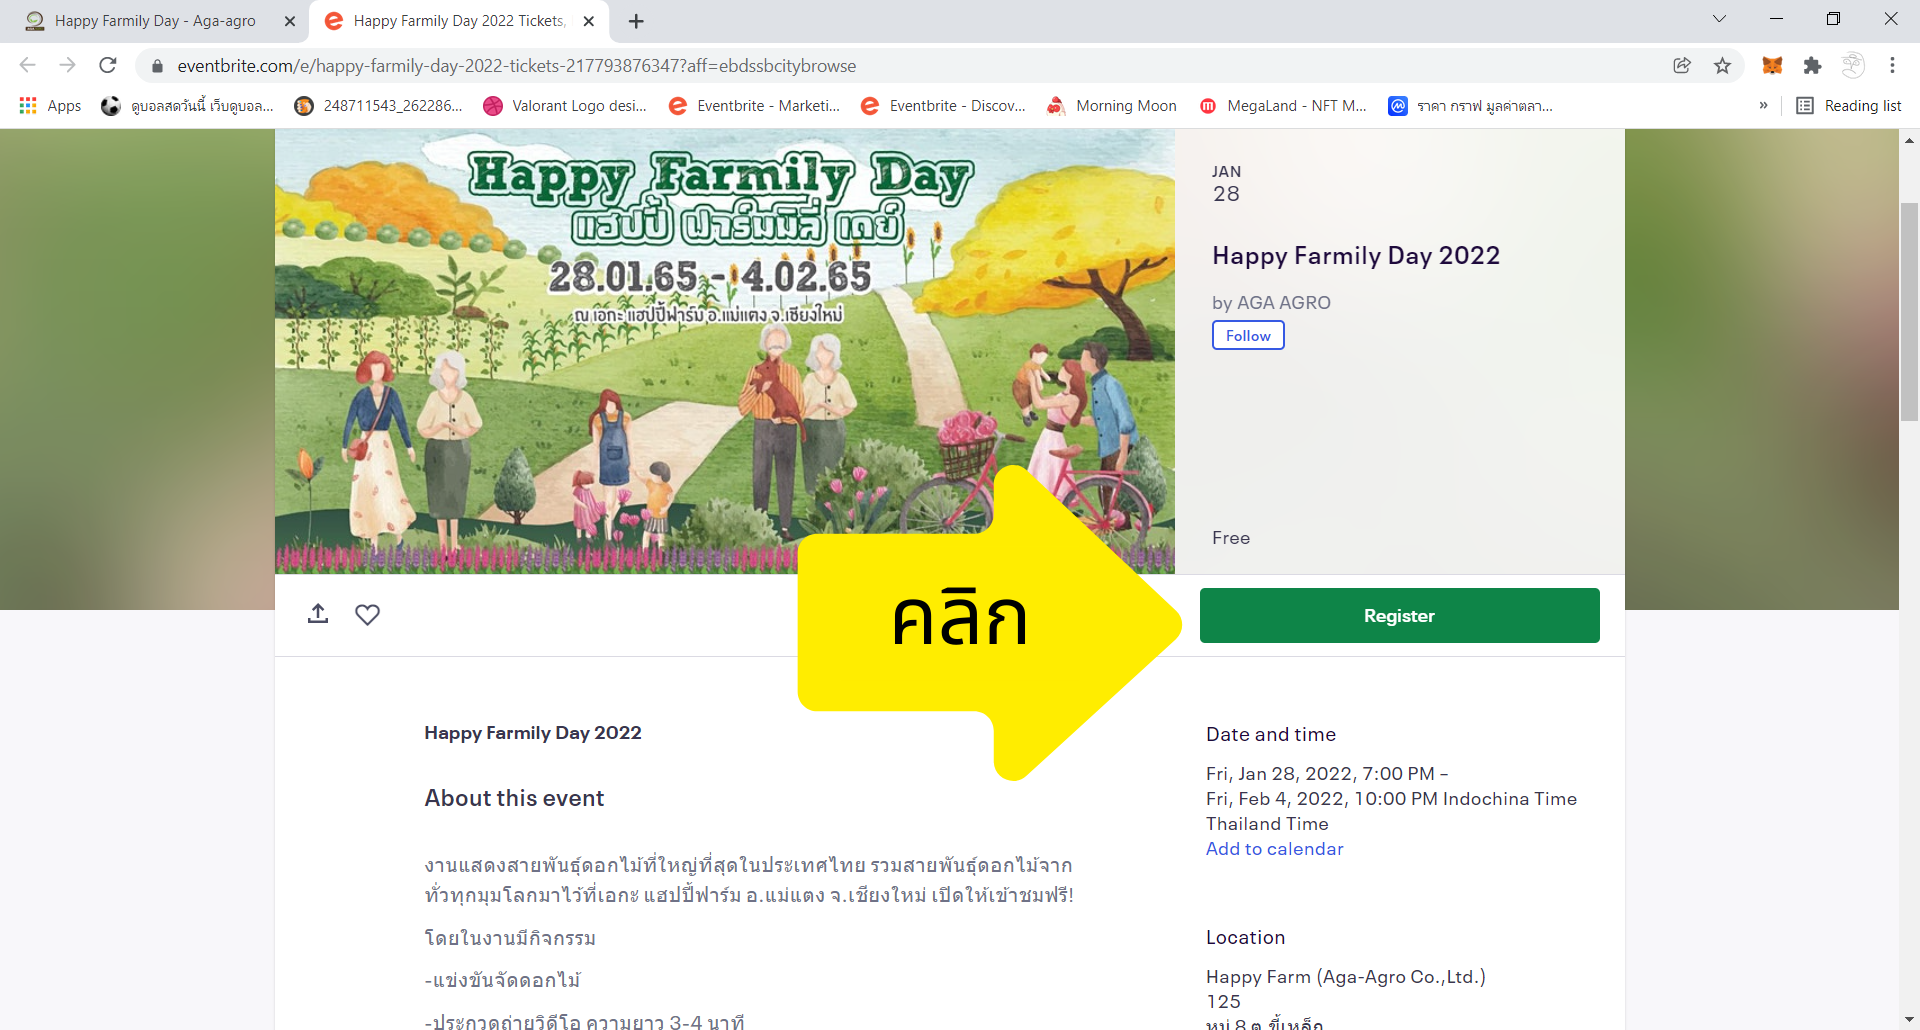Click the share page icon in address bar
The image size is (1920, 1030).
1682,66
